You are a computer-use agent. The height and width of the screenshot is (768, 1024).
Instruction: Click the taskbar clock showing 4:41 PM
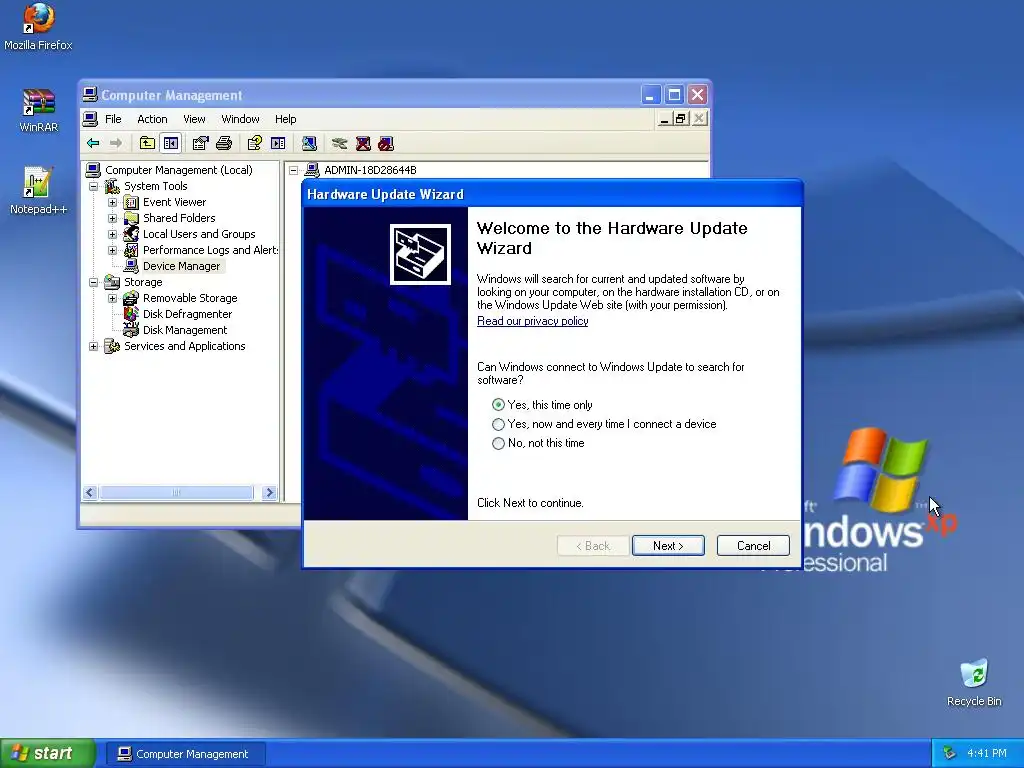pos(987,753)
